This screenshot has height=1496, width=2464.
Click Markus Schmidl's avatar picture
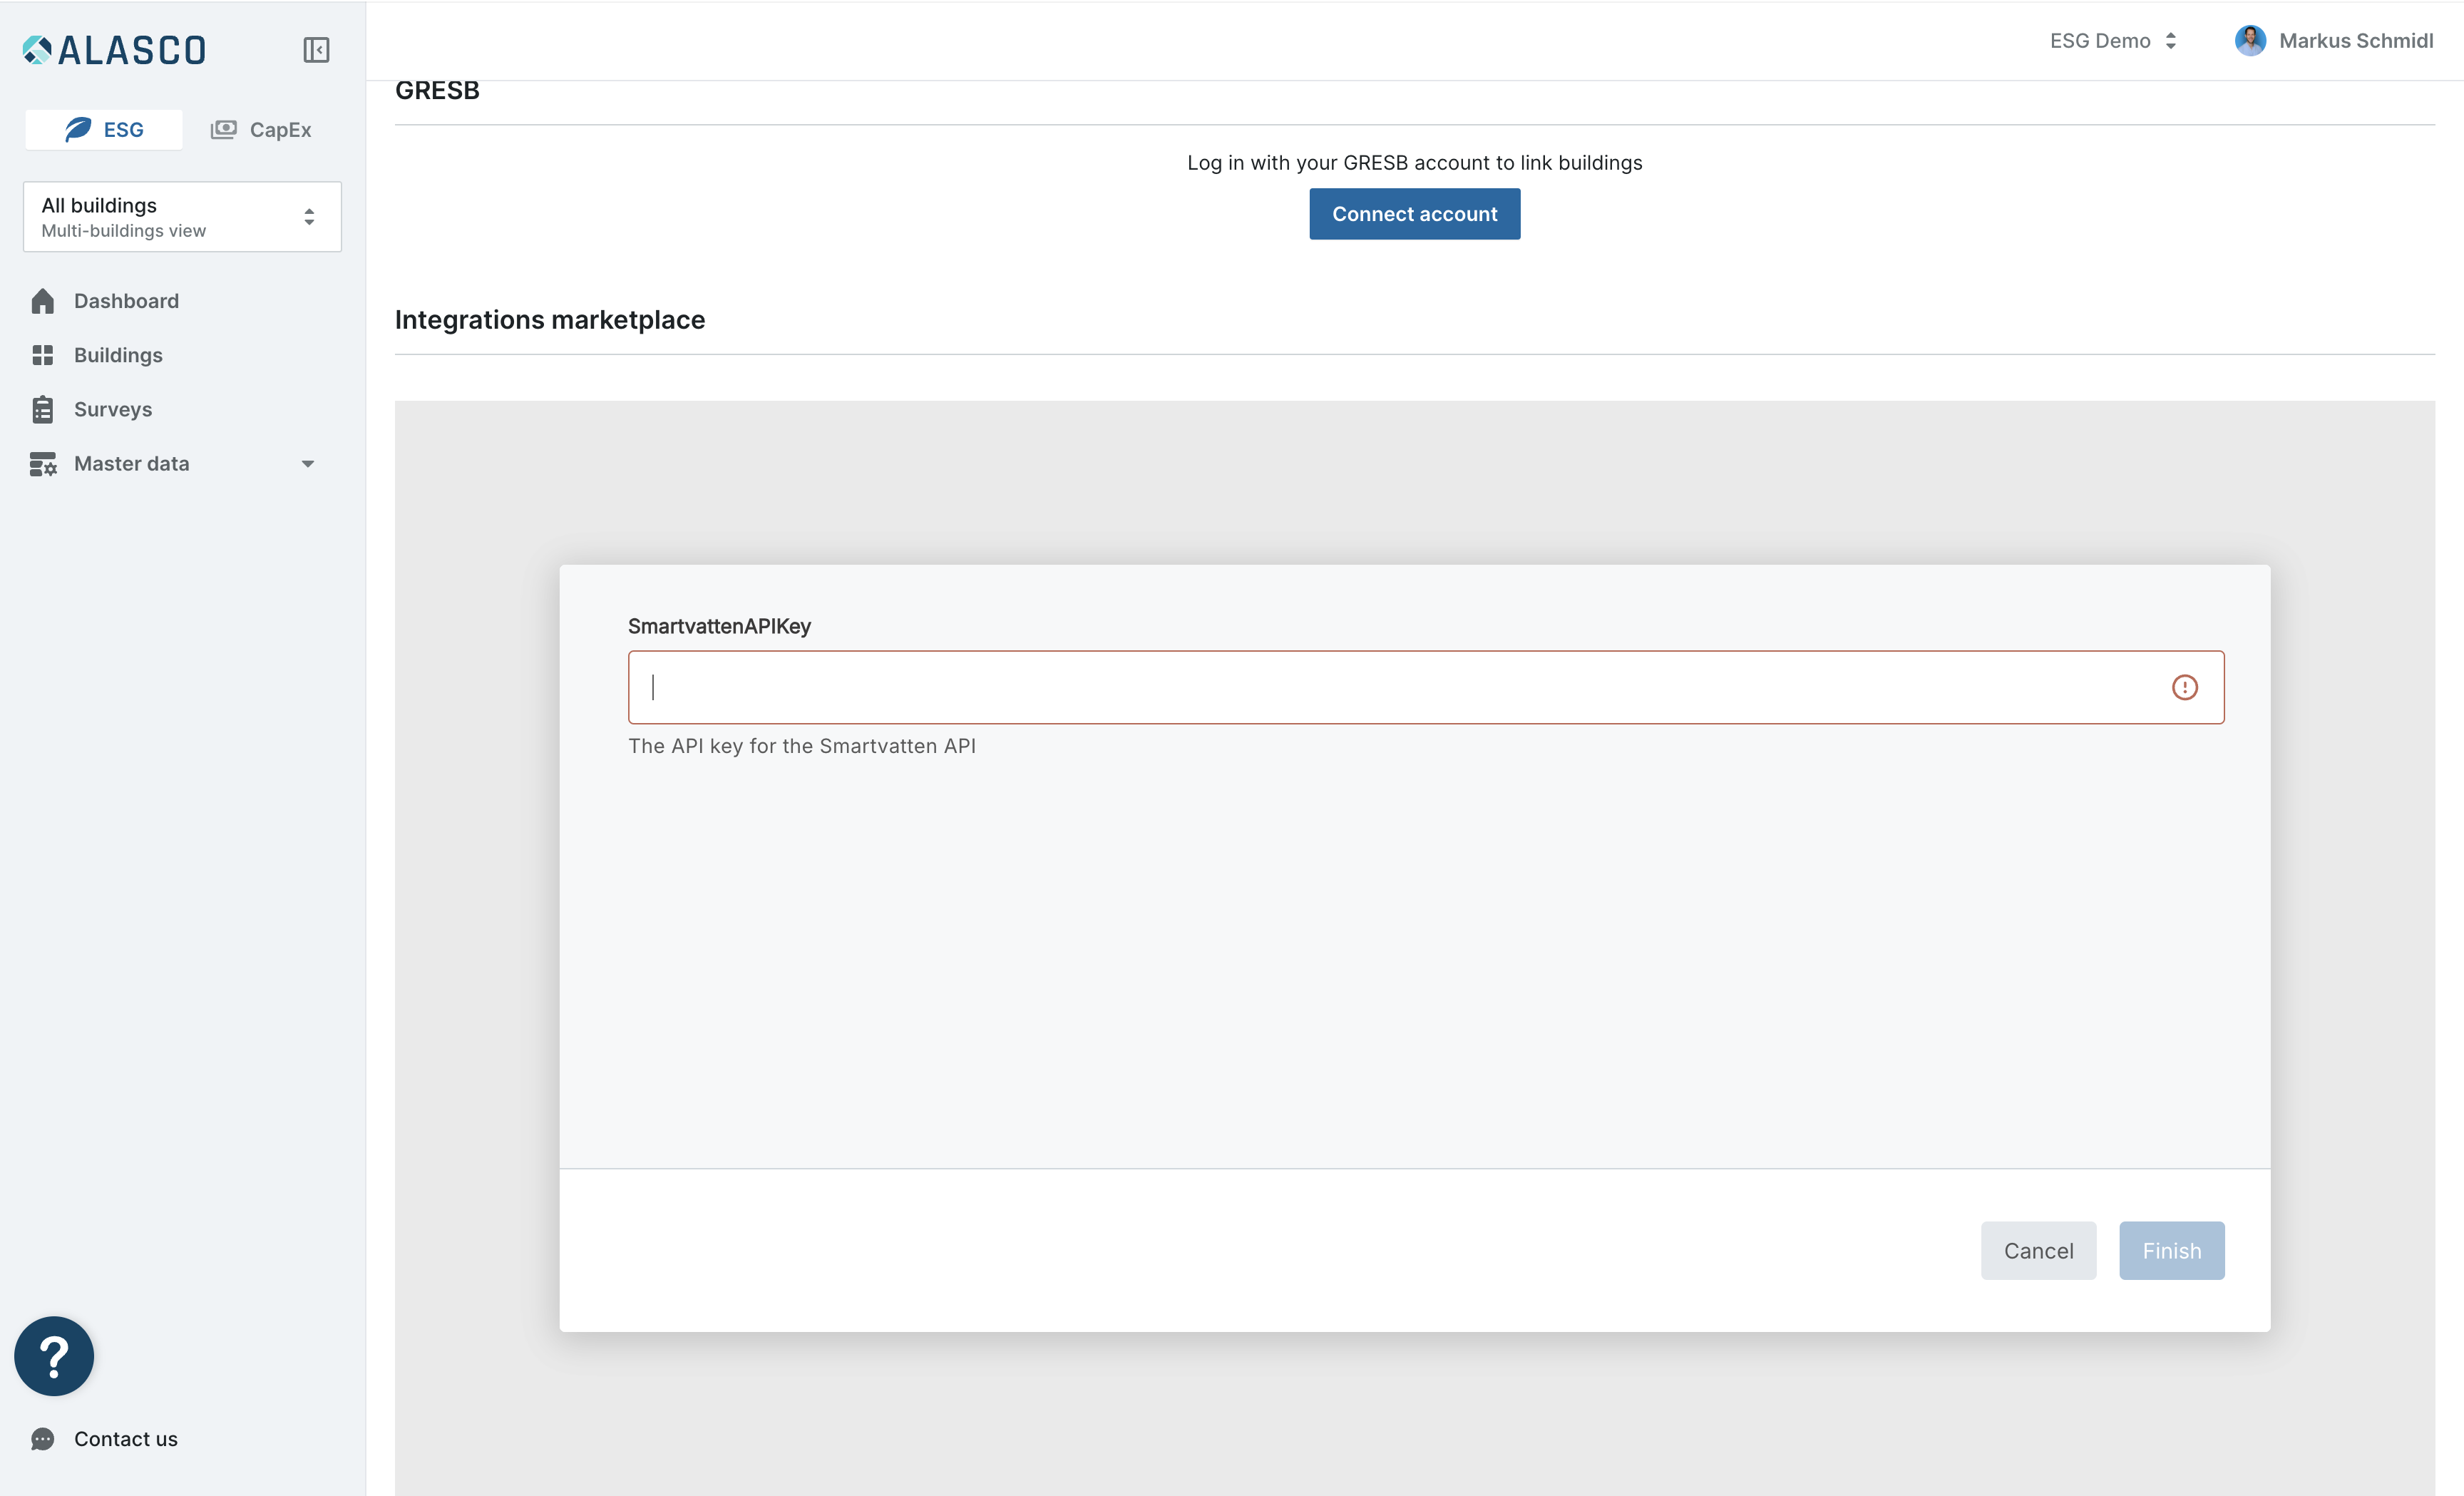[x=2250, y=41]
